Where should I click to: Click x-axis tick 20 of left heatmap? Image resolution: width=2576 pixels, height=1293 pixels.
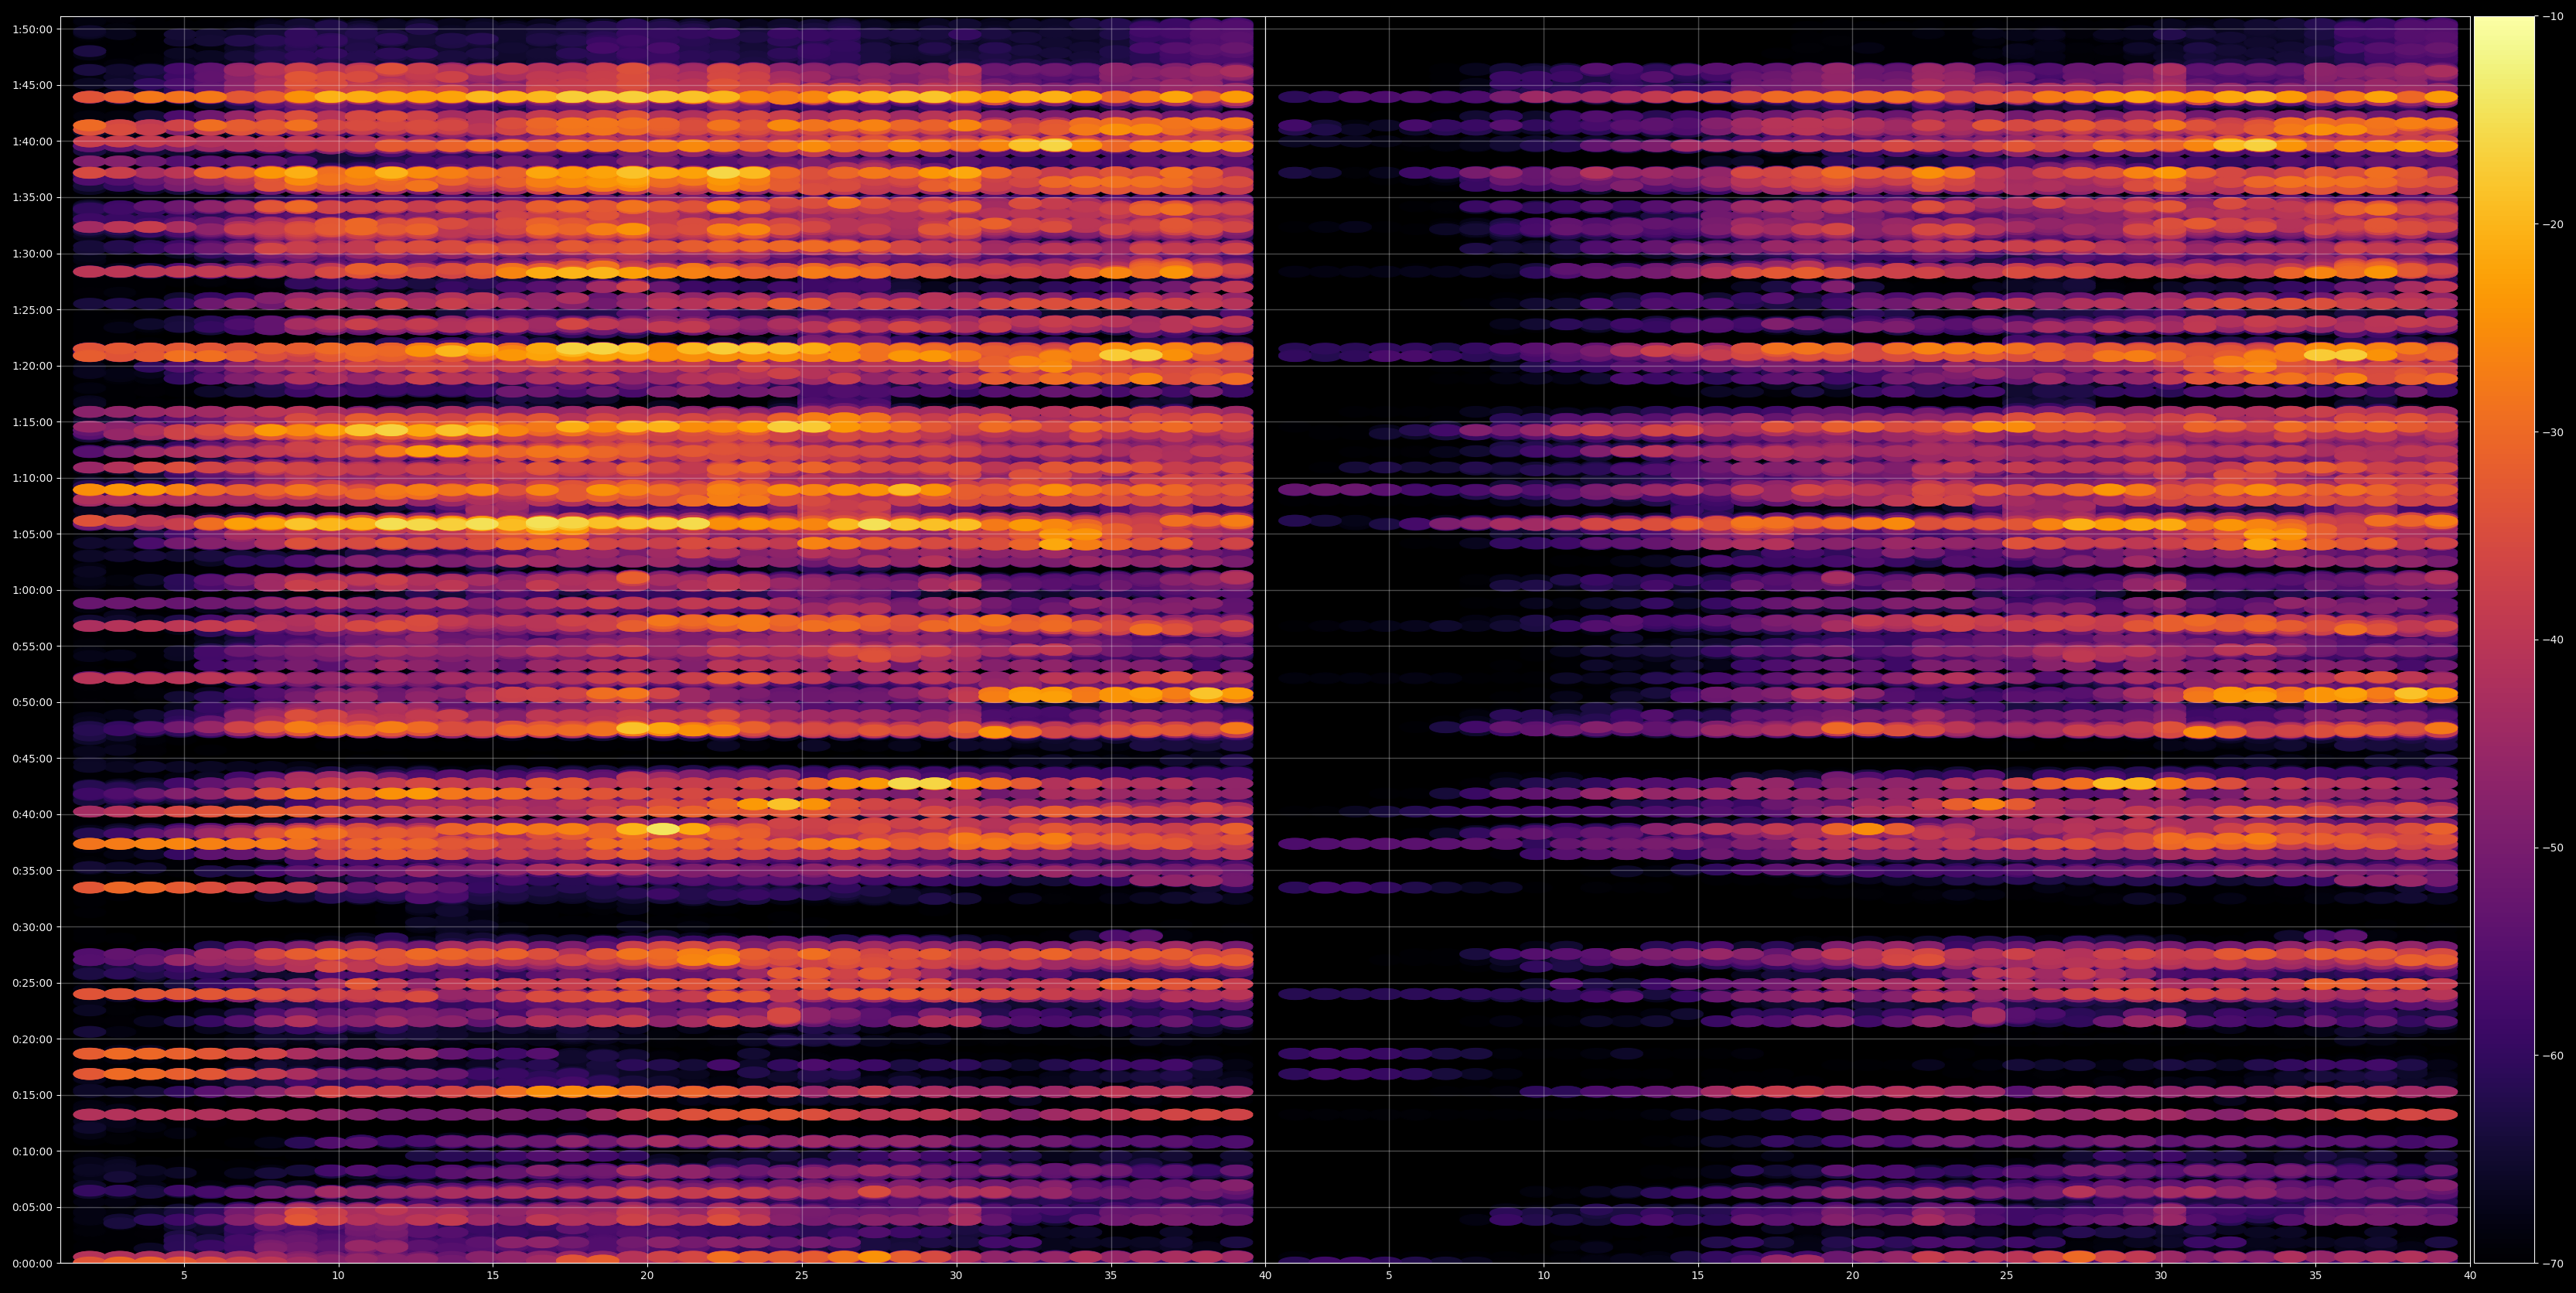[x=647, y=1276]
